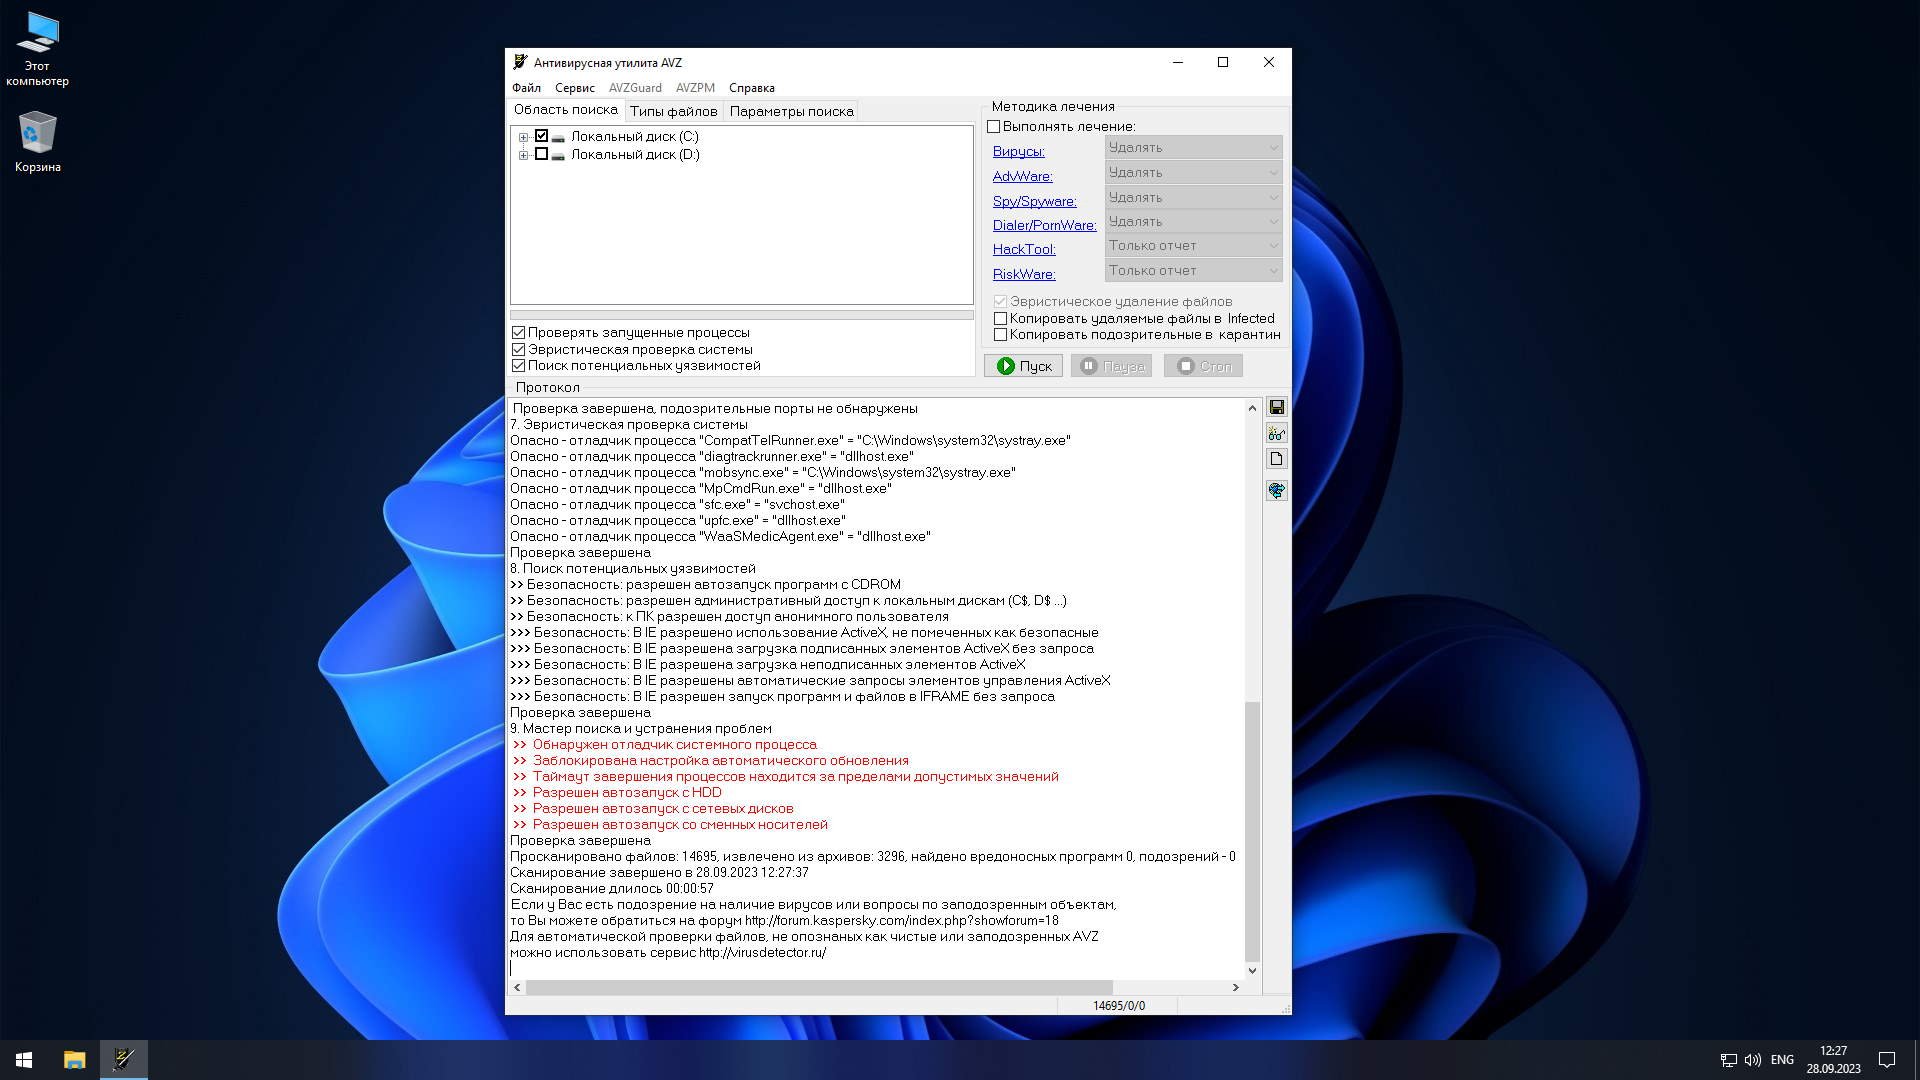
Task: Toggle Проверять запущенные процессы checkbox
Action: 518,333
